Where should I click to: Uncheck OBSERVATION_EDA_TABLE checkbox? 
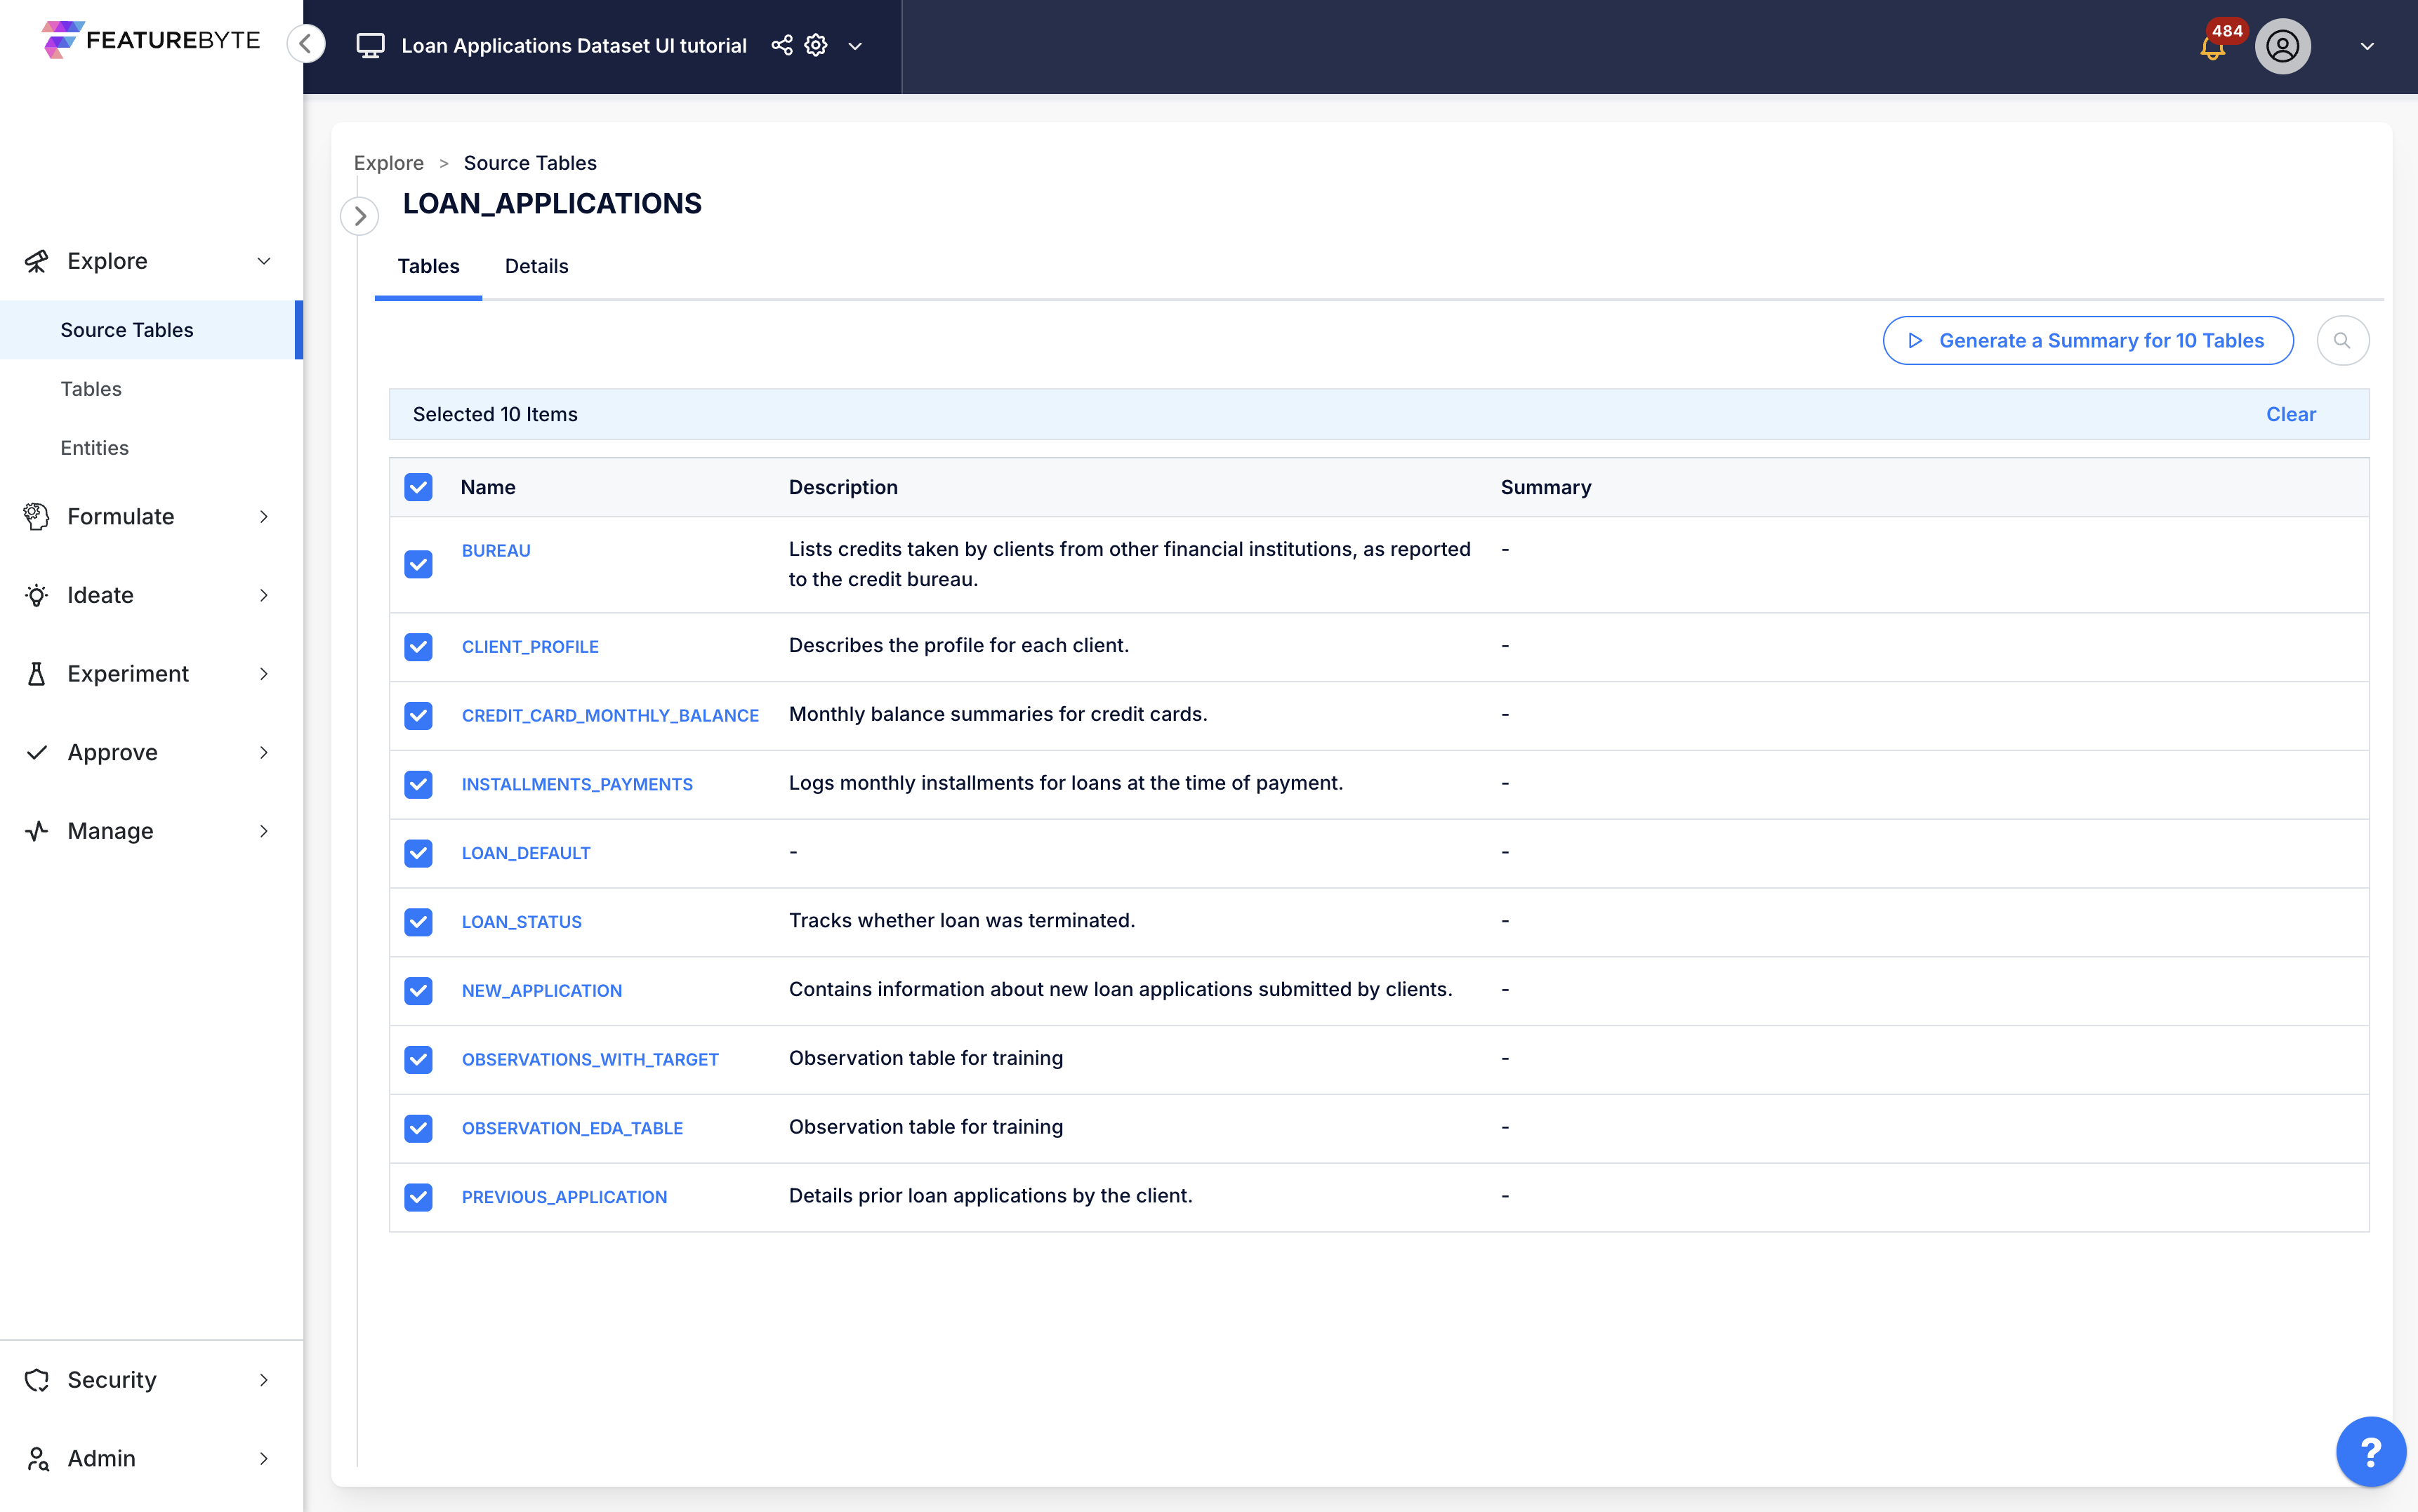pos(418,1128)
